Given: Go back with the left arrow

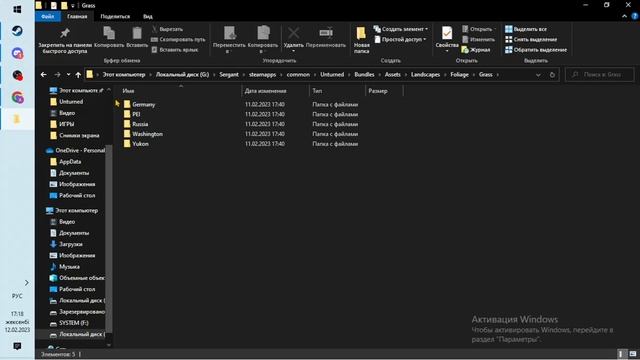Looking at the screenshot, I should coord(44,75).
